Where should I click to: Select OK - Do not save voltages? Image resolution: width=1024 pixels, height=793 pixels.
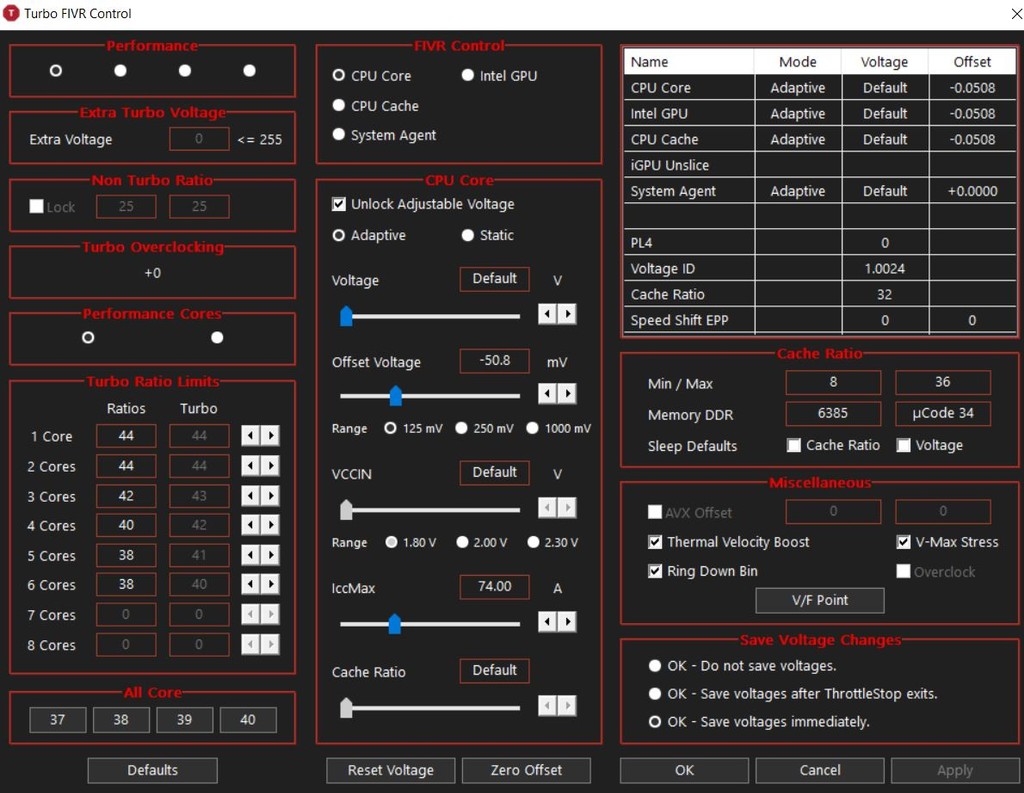click(655, 665)
